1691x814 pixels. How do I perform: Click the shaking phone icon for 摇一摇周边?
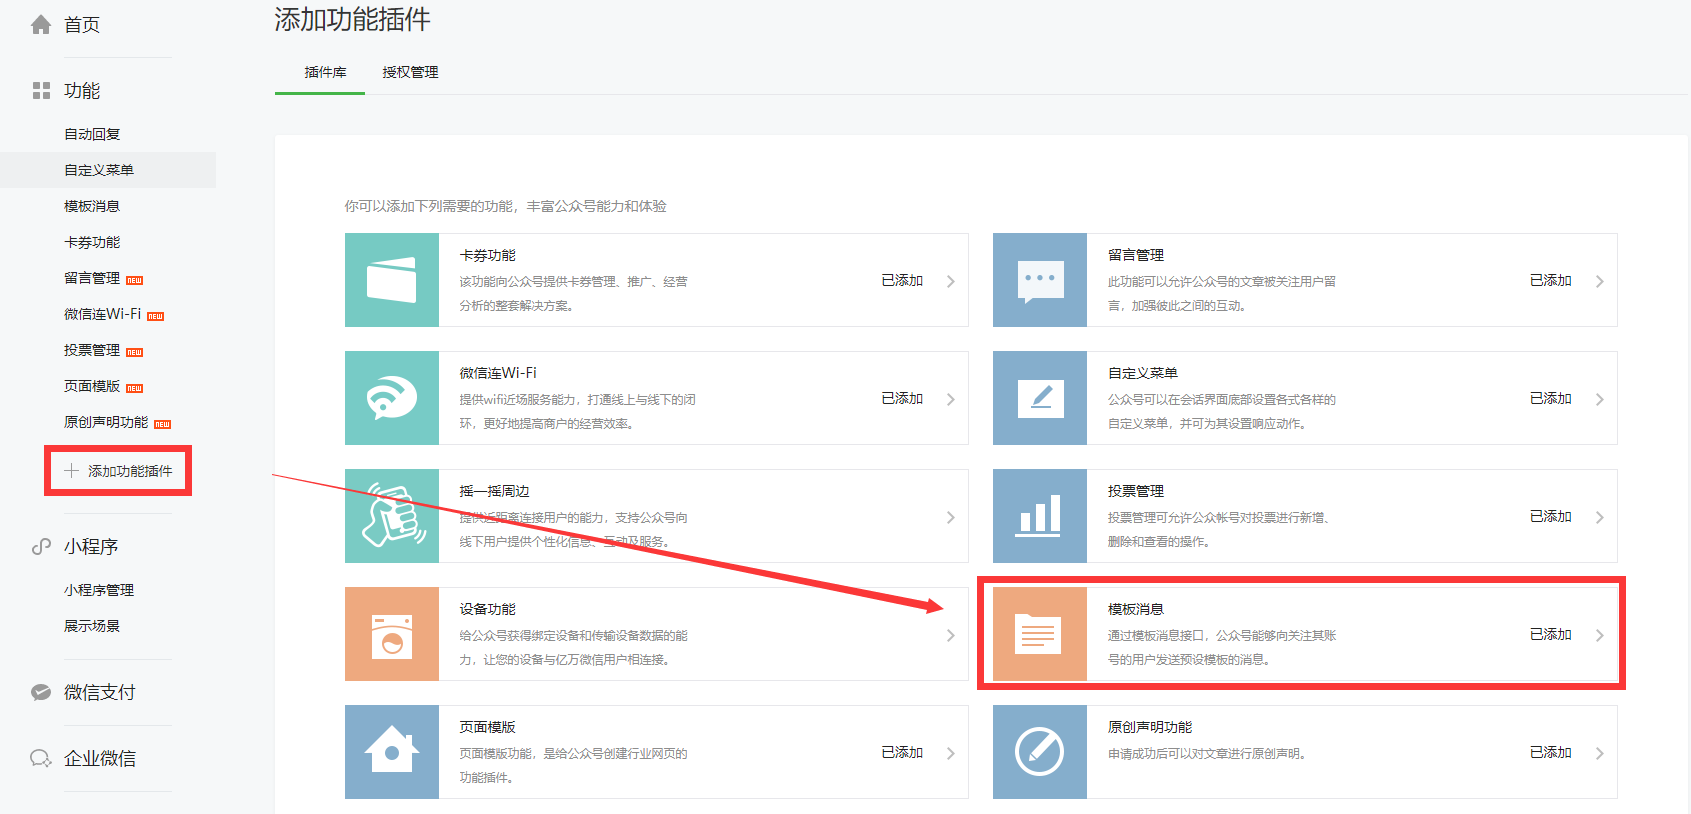tap(391, 516)
